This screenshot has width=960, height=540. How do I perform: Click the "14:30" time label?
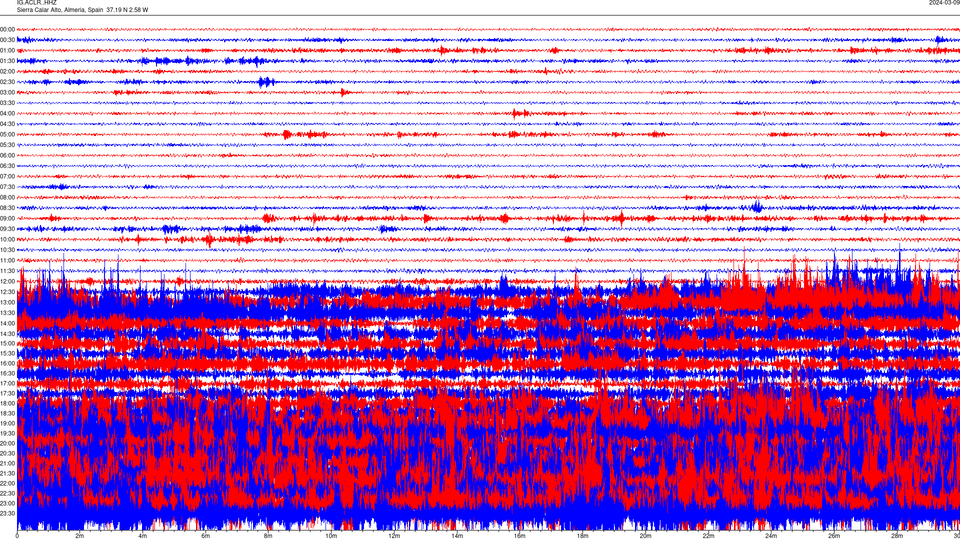pos(7,334)
